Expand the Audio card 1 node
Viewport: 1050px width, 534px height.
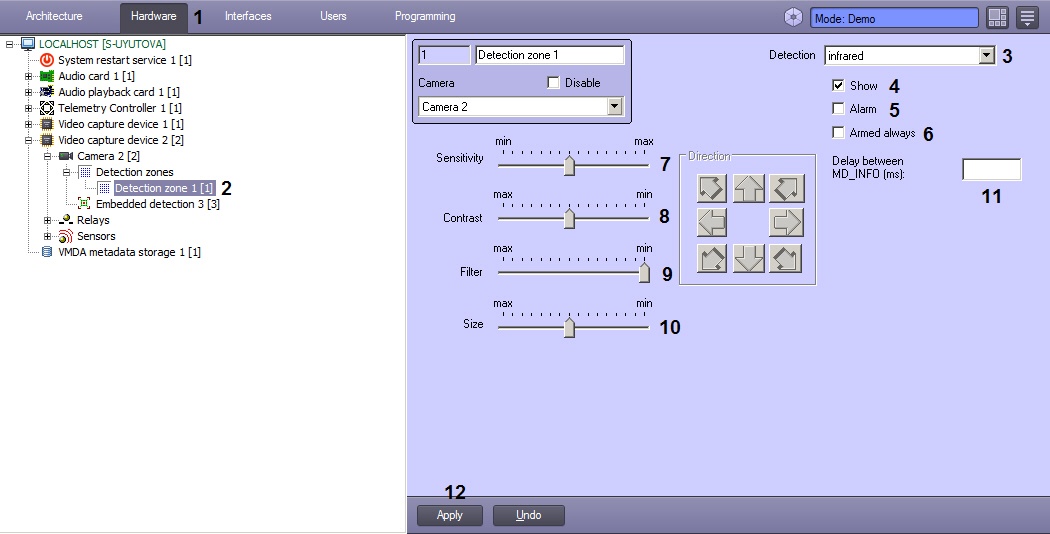click(28, 76)
